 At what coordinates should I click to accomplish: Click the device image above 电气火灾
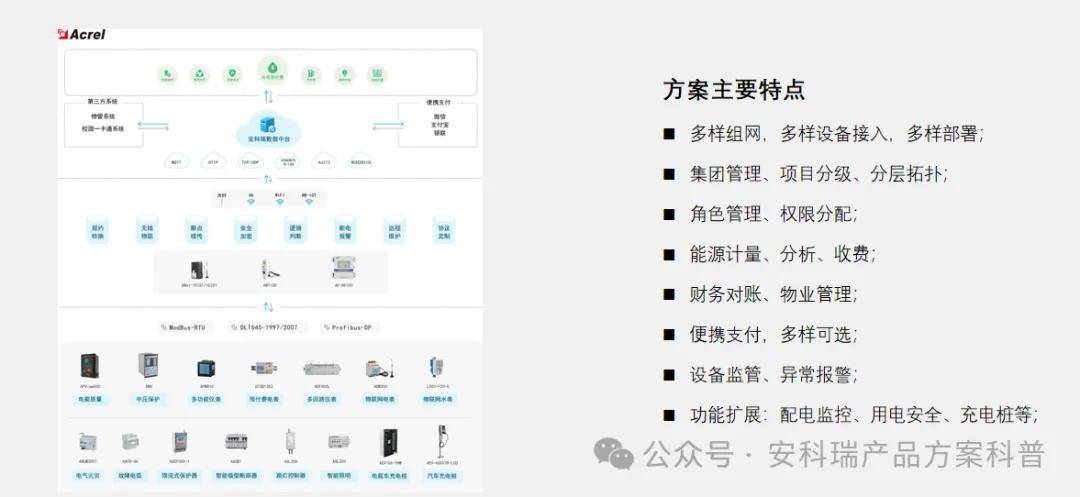coord(88,442)
